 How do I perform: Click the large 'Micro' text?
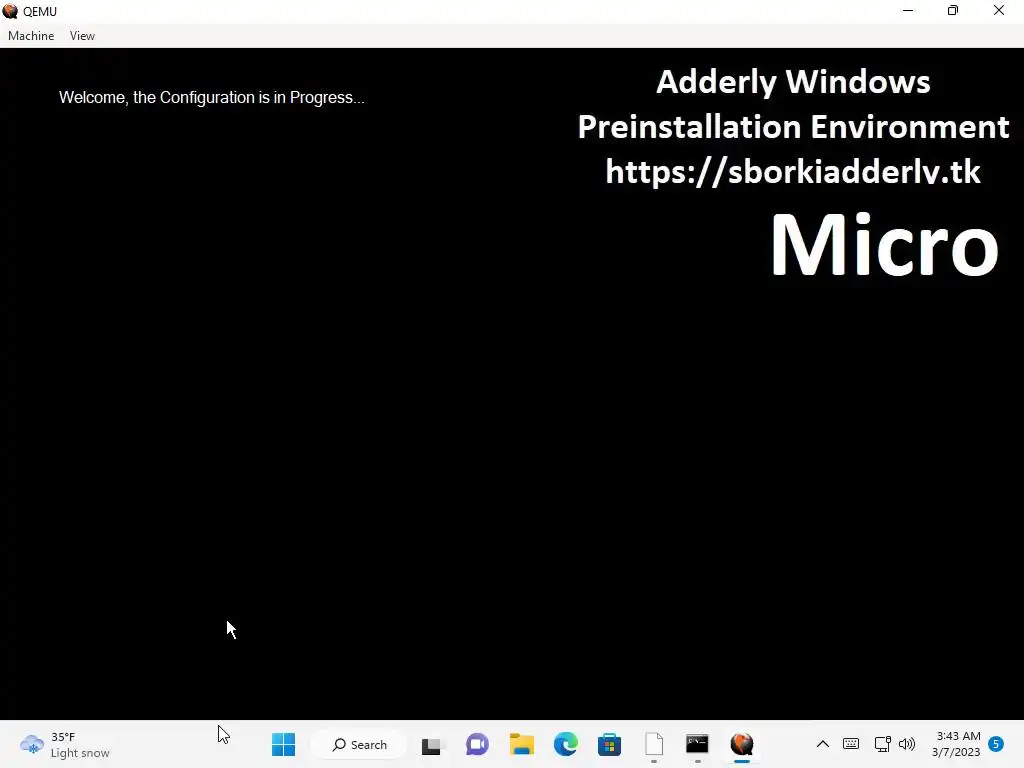884,244
